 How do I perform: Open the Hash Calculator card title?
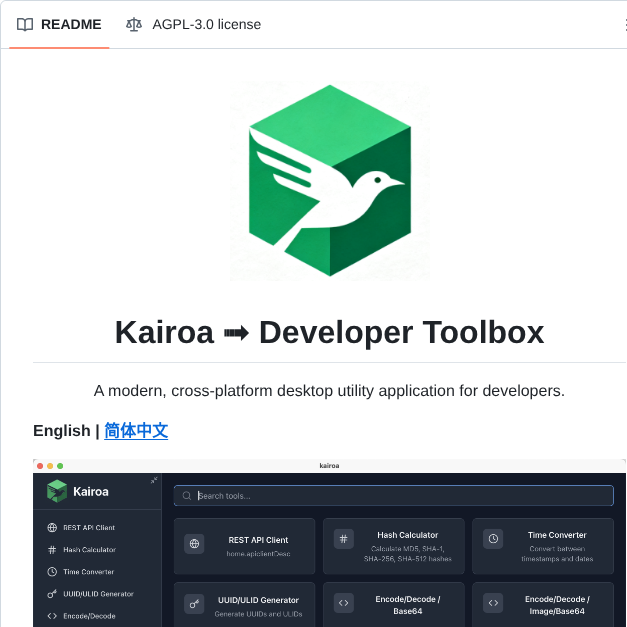coord(407,535)
